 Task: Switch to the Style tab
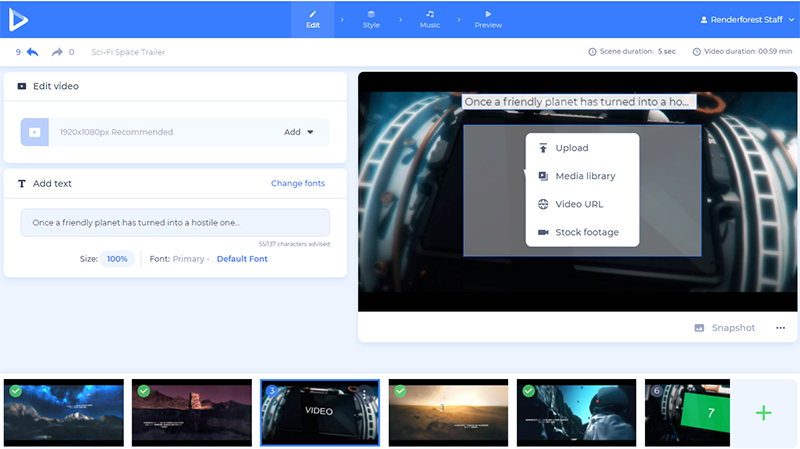tap(371, 19)
